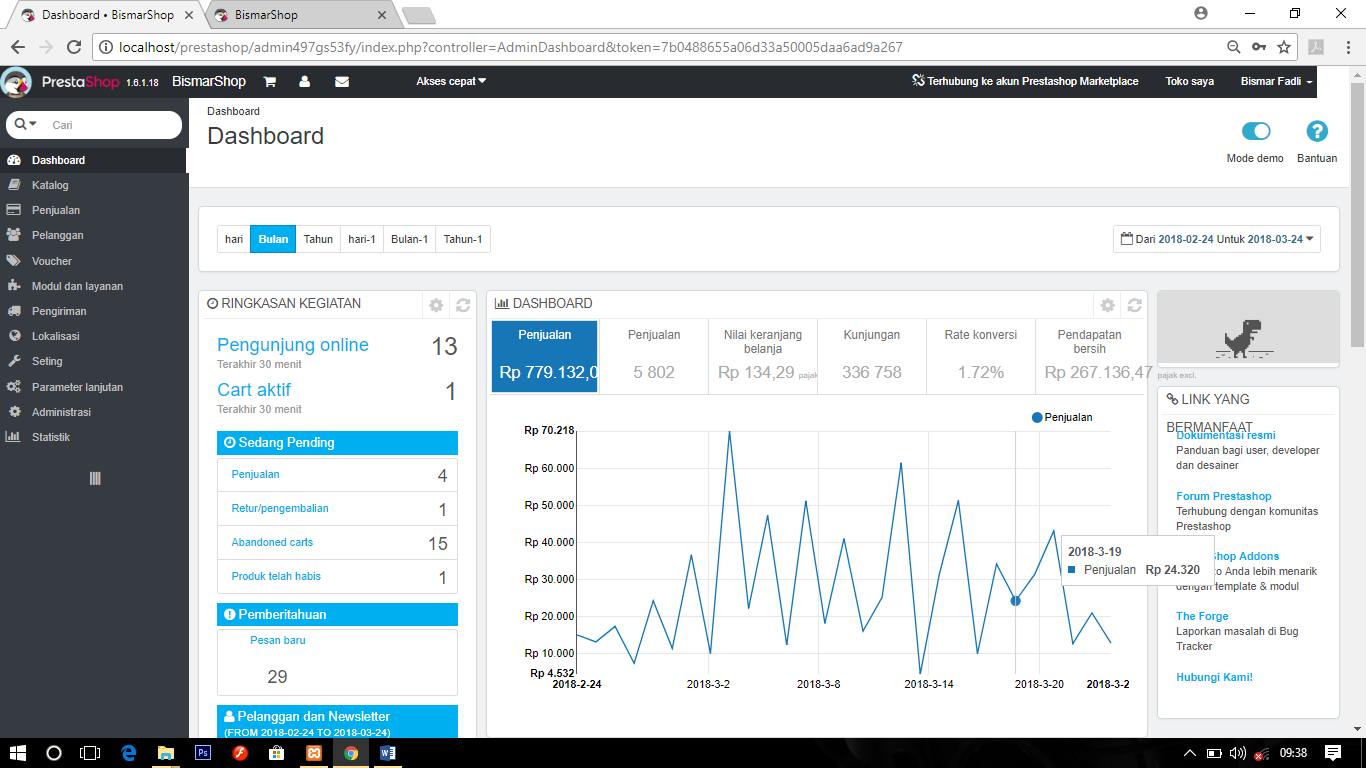Click the Cari search input field
The width and height of the screenshot is (1366, 768).
click(112, 125)
